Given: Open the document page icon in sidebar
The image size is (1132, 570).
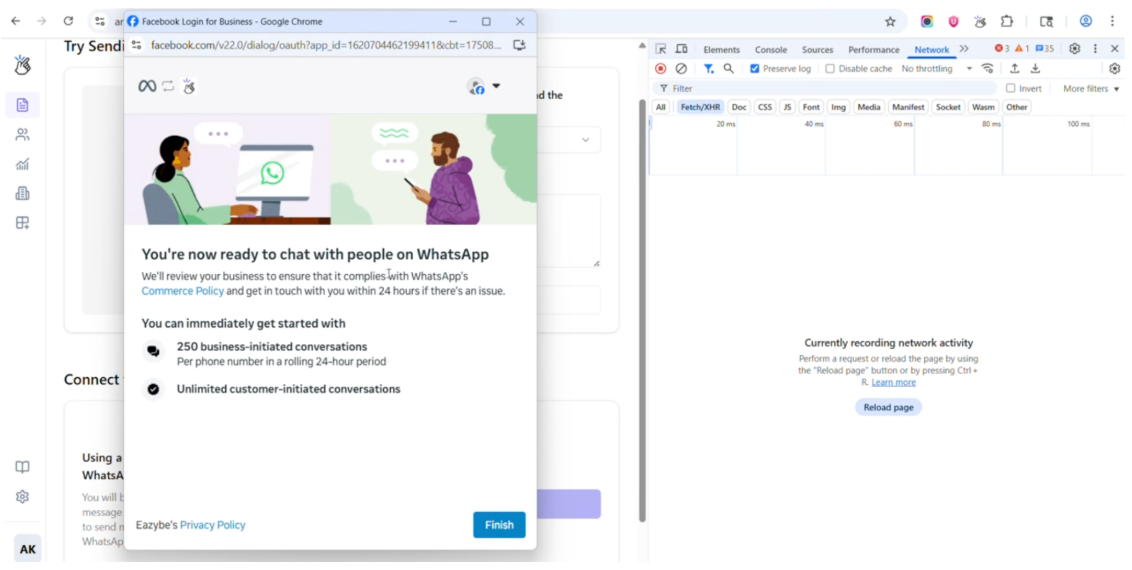Looking at the screenshot, I should pos(22,105).
